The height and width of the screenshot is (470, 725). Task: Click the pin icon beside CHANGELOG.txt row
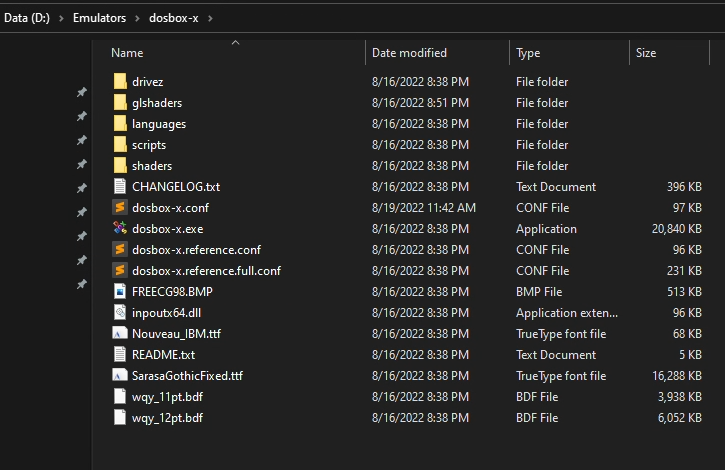[81, 188]
